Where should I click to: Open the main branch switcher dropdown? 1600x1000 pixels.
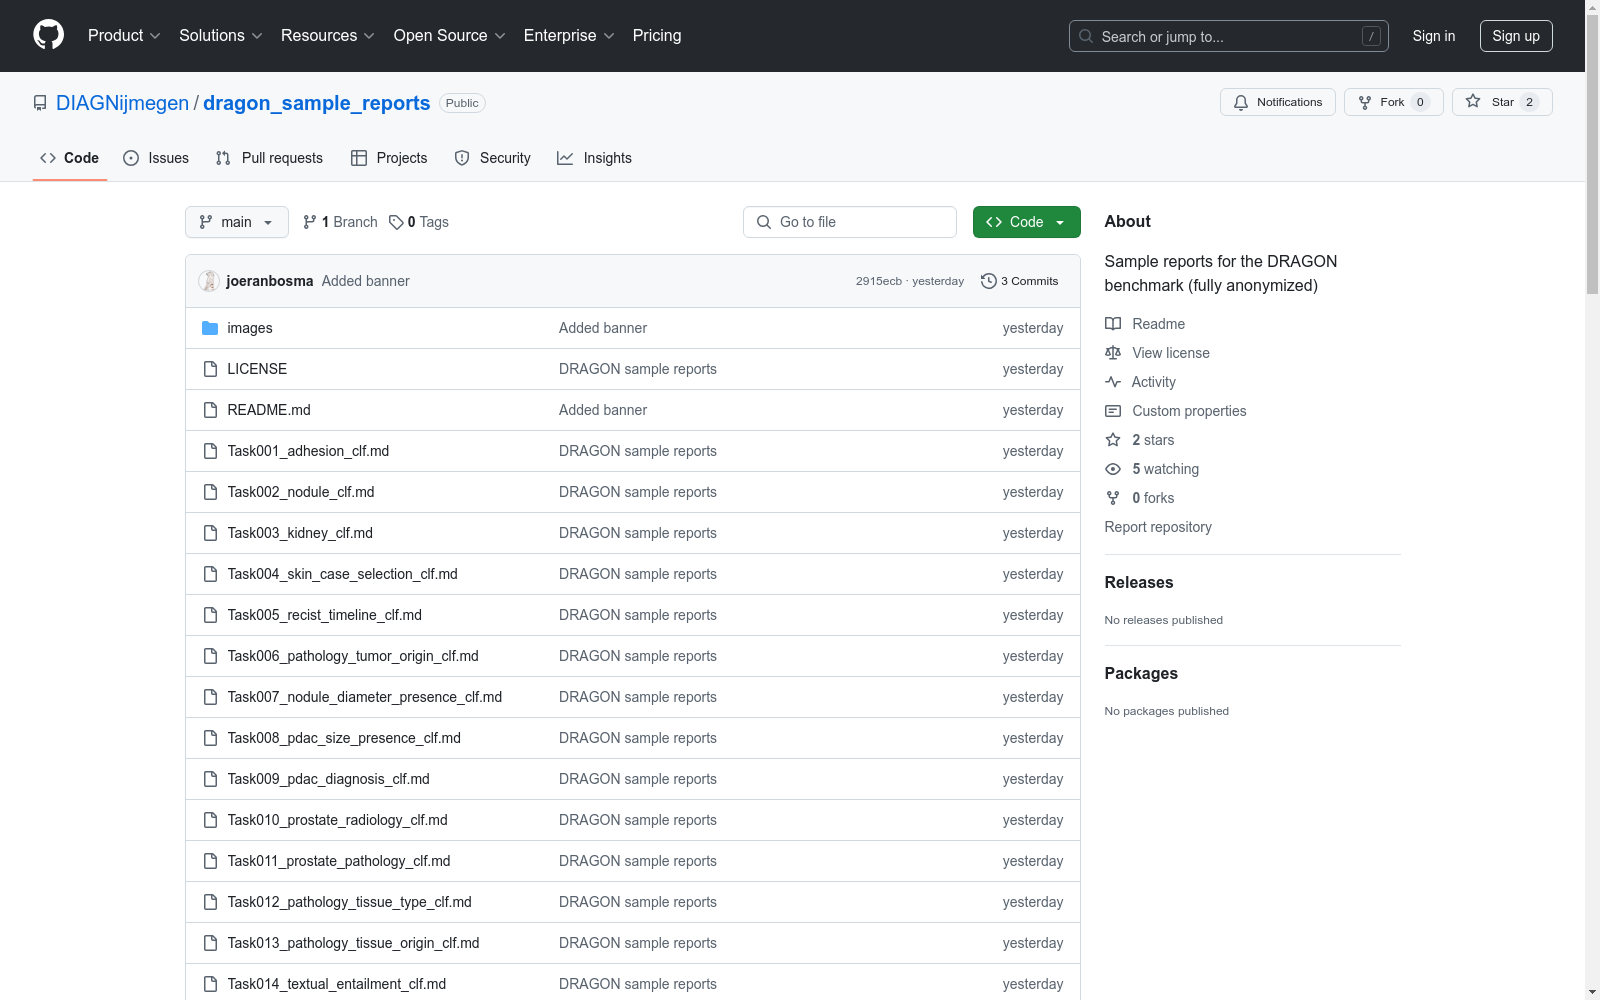[x=237, y=222]
